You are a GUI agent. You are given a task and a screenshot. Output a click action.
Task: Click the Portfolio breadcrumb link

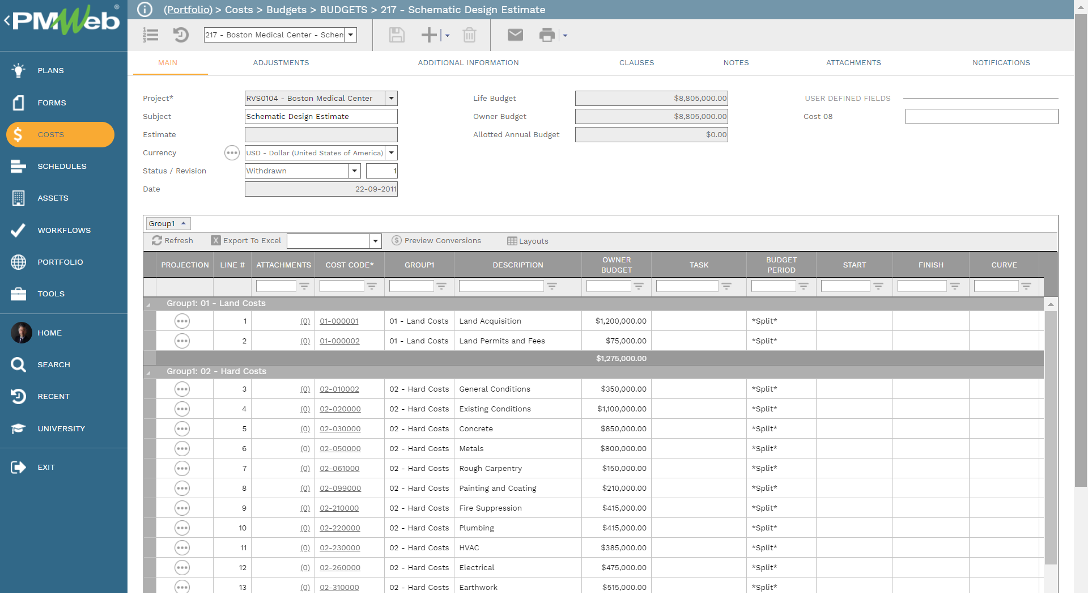pyautogui.click(x=188, y=10)
